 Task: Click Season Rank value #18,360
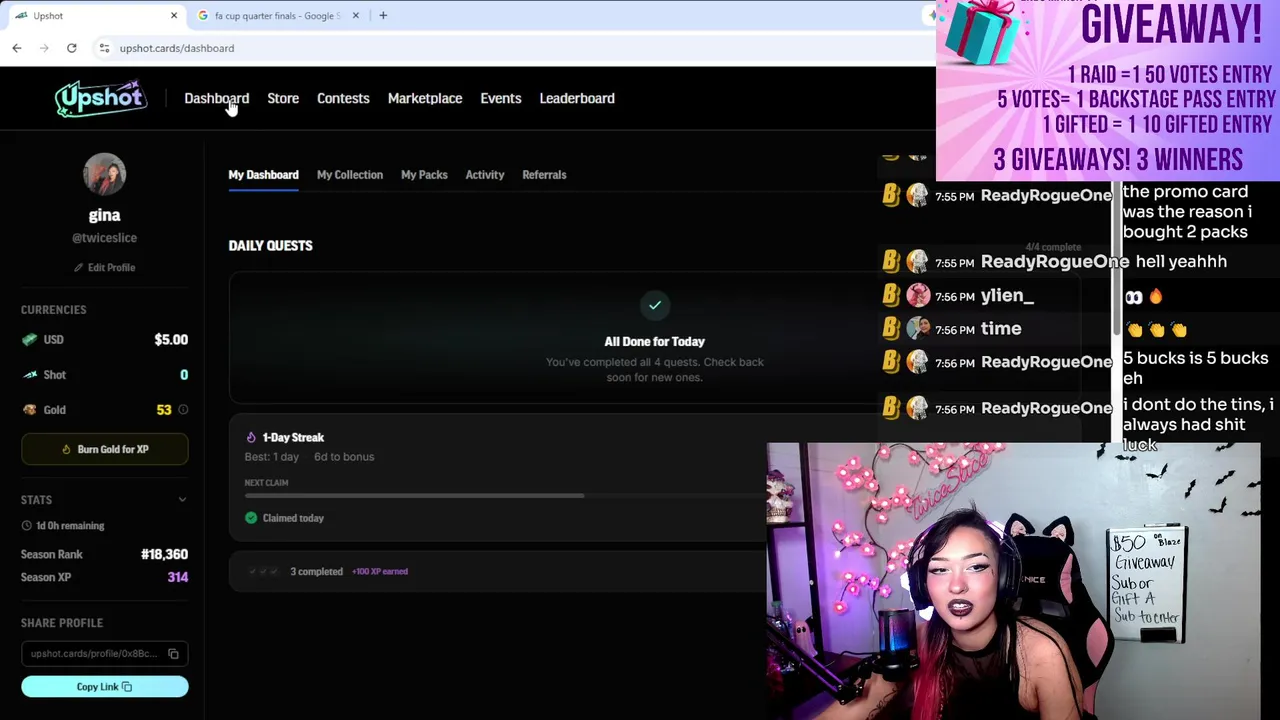tap(164, 554)
